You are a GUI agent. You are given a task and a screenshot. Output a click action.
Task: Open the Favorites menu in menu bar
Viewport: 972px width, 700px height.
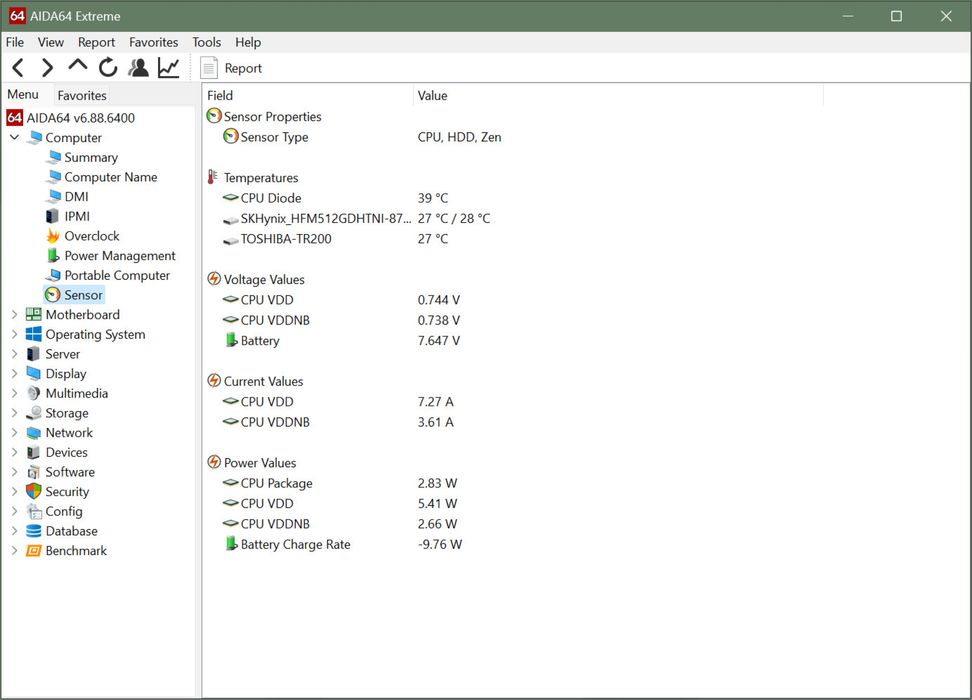153,42
